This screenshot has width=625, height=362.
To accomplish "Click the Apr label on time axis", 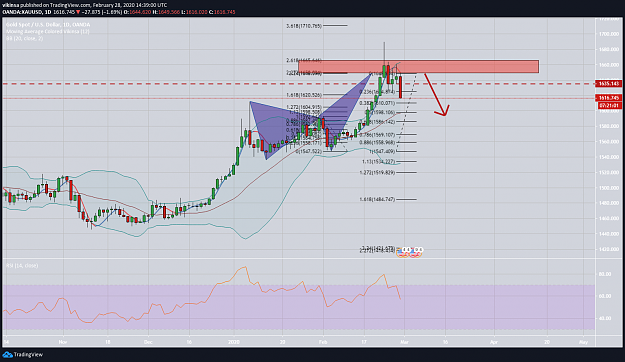I will coord(494,342).
